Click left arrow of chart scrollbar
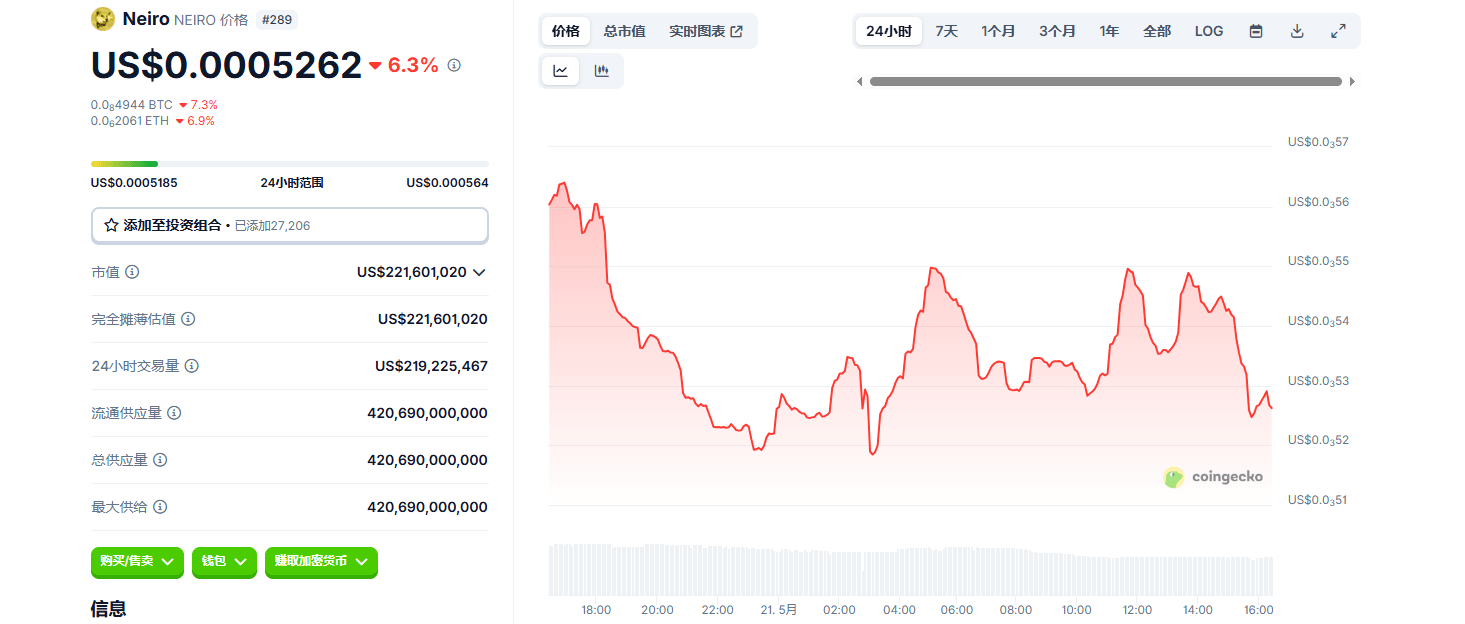1465x624 pixels. coord(859,82)
